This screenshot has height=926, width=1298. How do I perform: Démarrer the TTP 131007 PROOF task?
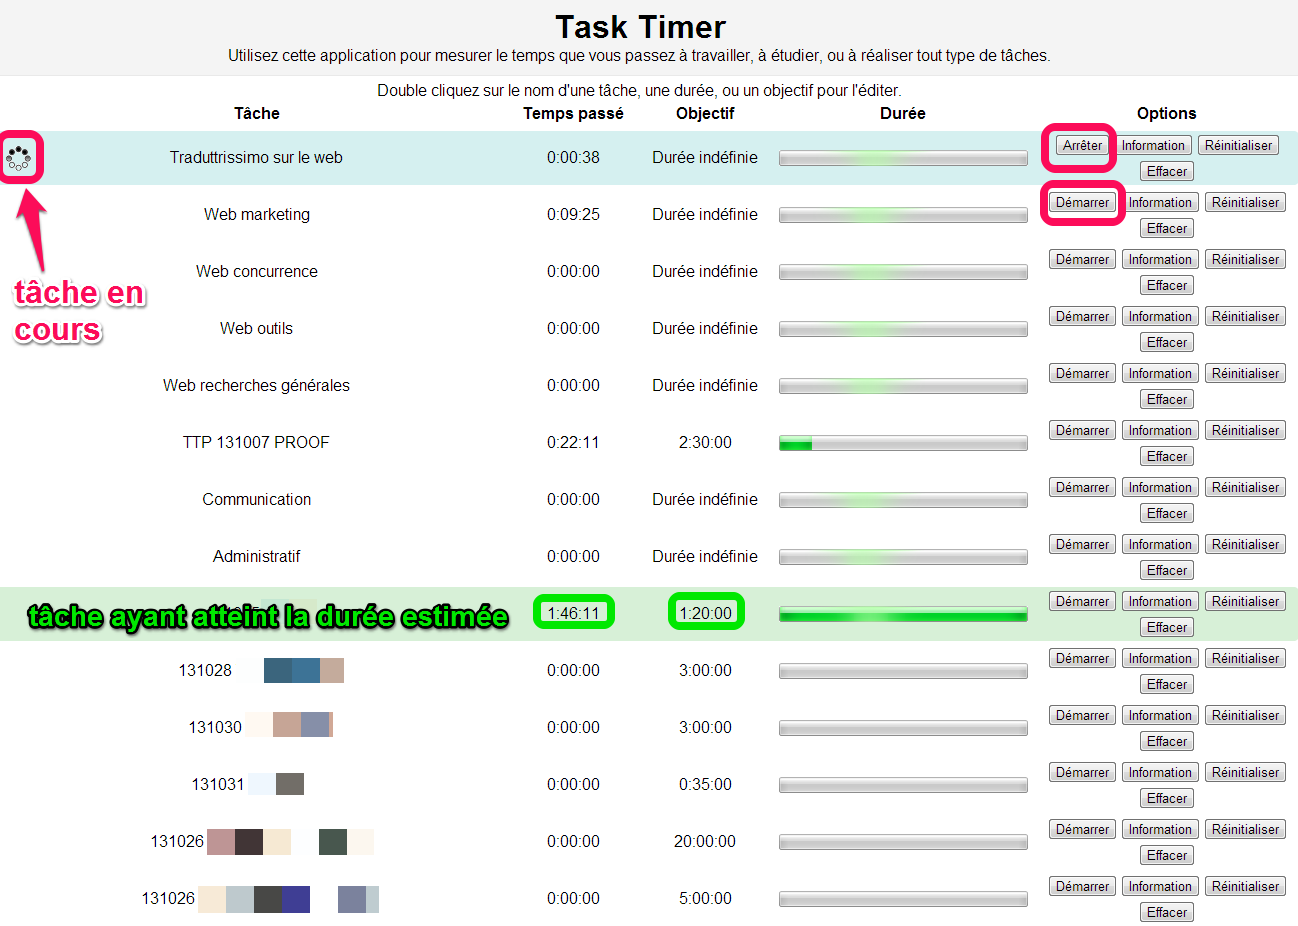pyautogui.click(x=1081, y=429)
